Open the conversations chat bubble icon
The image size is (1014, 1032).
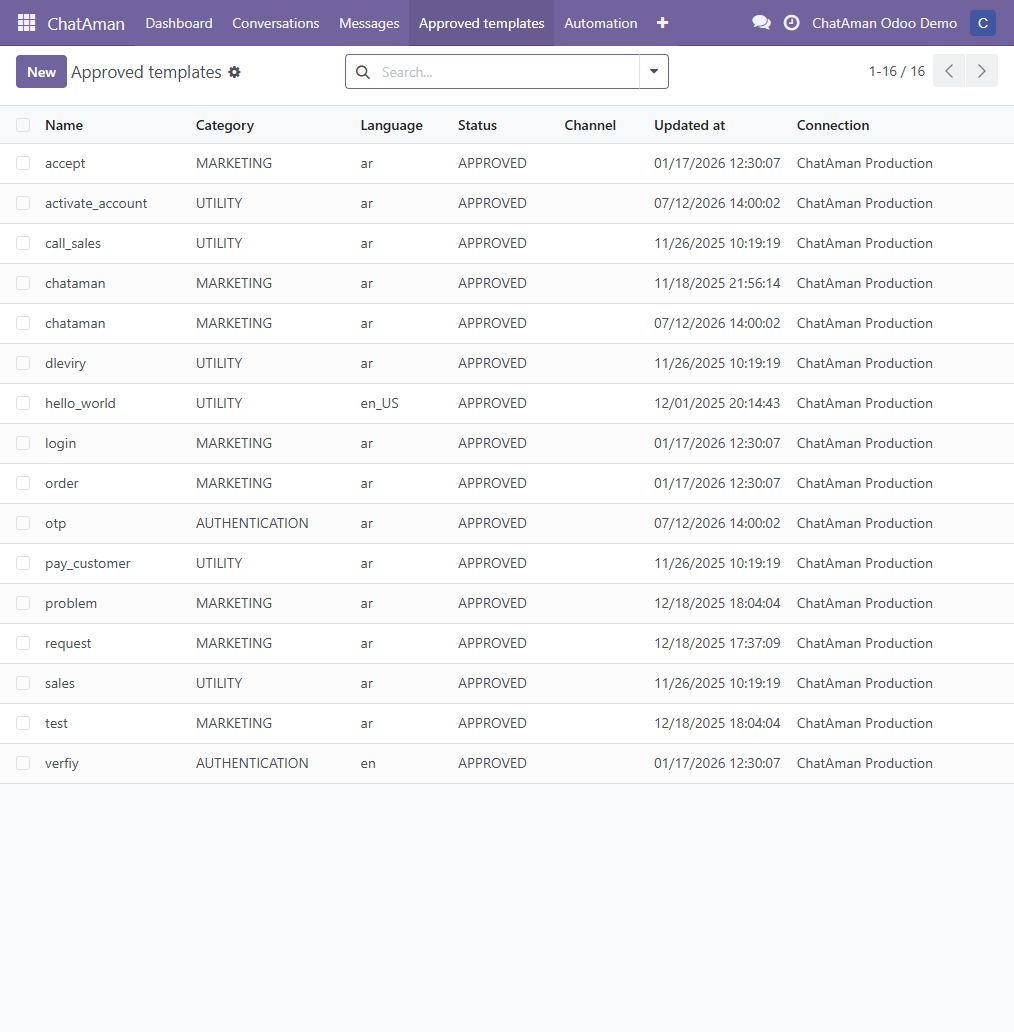(x=761, y=23)
